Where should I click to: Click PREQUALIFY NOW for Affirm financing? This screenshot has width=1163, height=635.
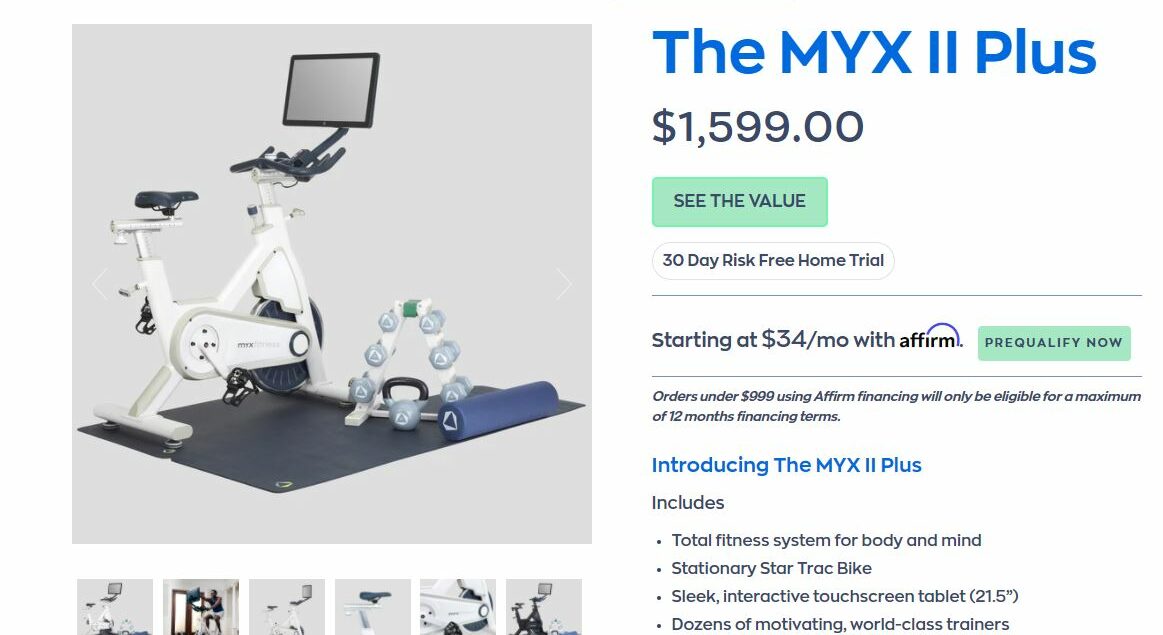point(1054,343)
